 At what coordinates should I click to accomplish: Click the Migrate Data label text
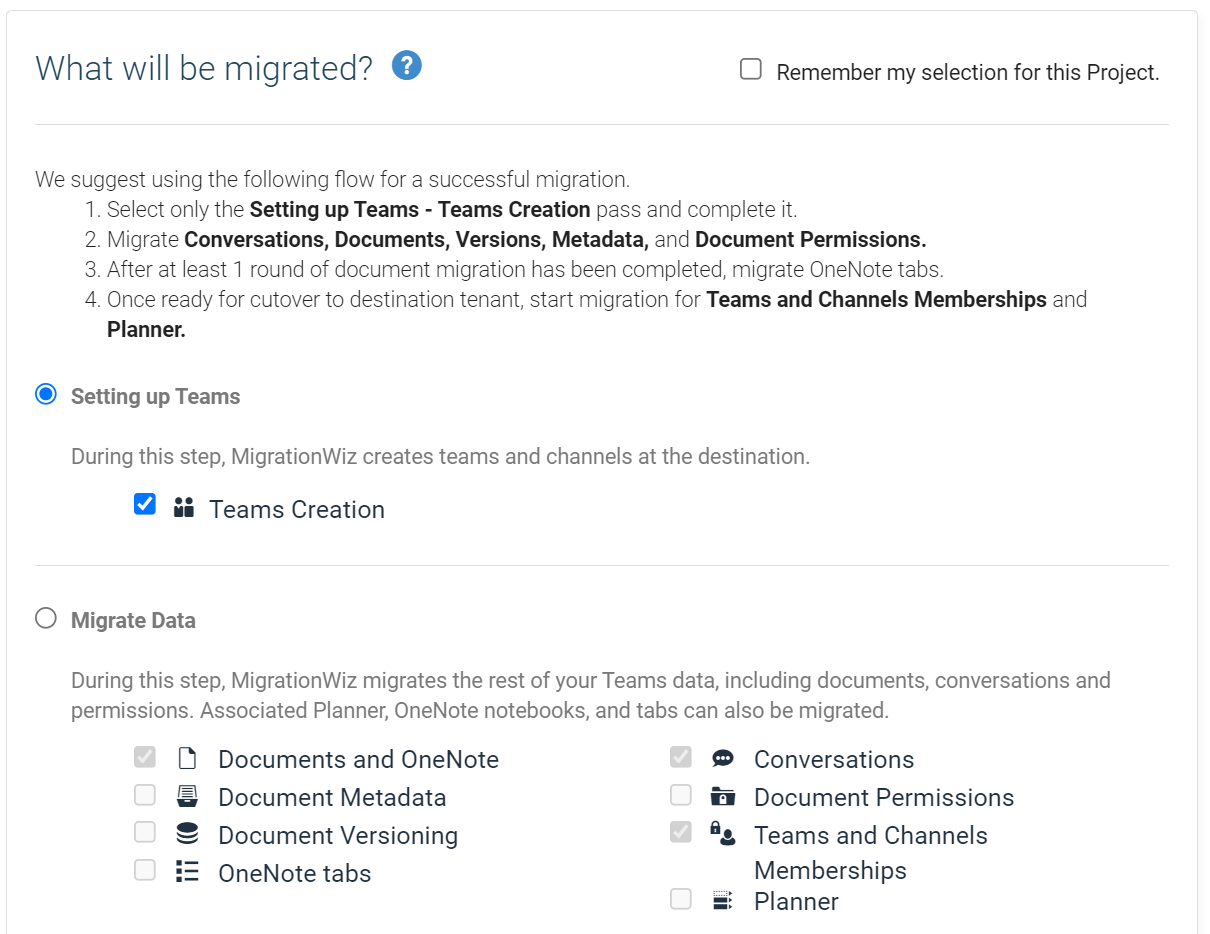pyautogui.click(x=133, y=620)
